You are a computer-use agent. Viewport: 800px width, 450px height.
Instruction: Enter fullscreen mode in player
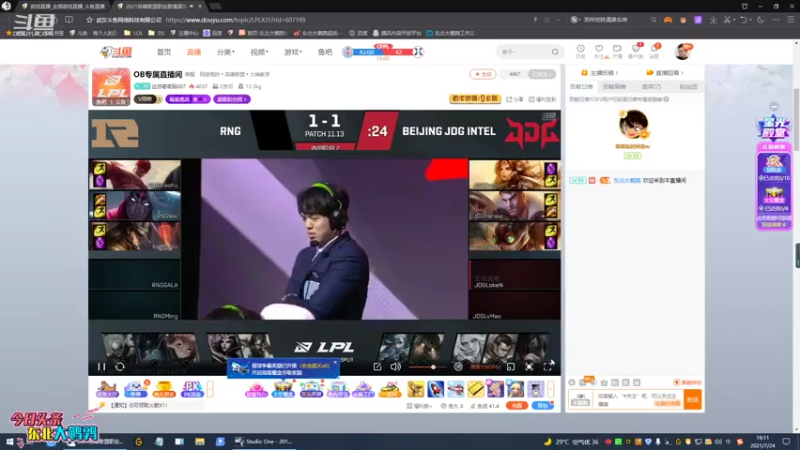coord(548,366)
